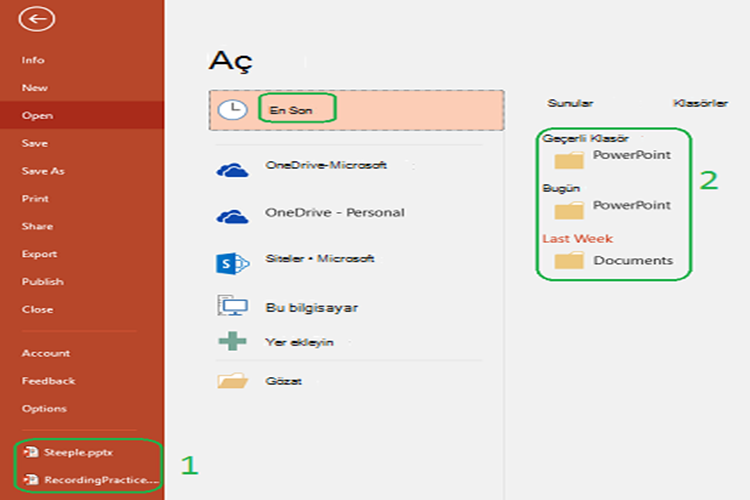Click the Geçerli Klasör group heading
Screen dimensions: 750x500
point(585,138)
